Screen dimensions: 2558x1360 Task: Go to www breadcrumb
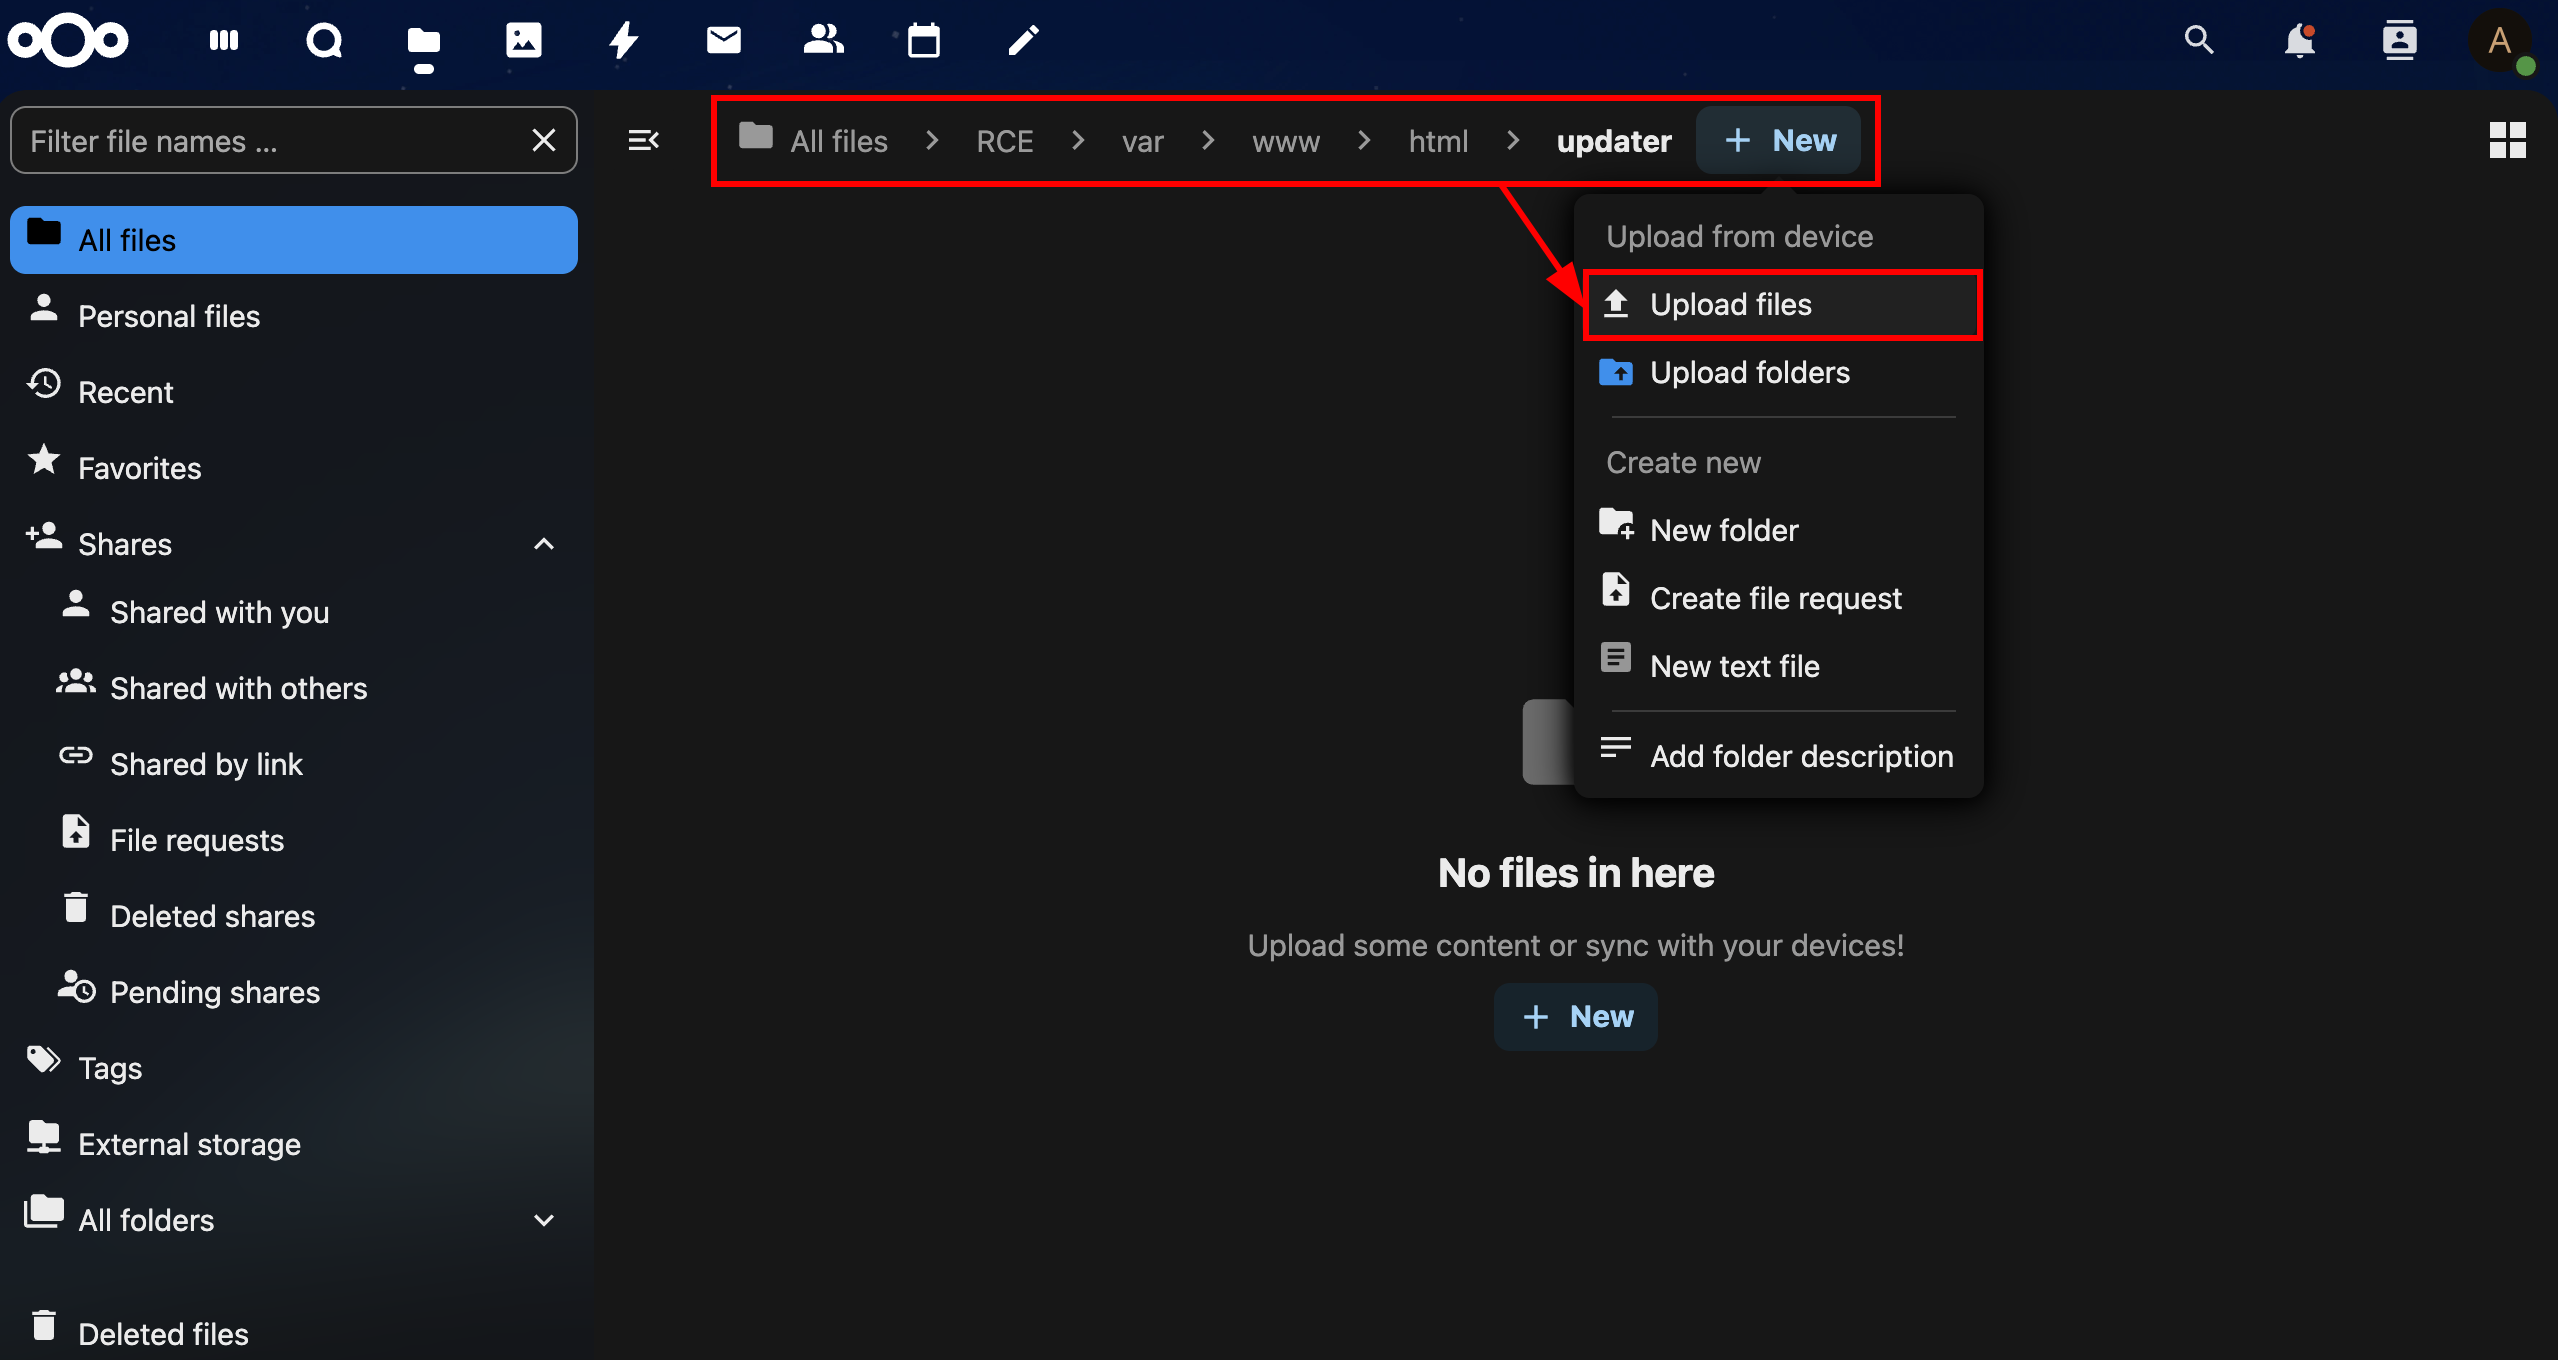[x=1286, y=141]
